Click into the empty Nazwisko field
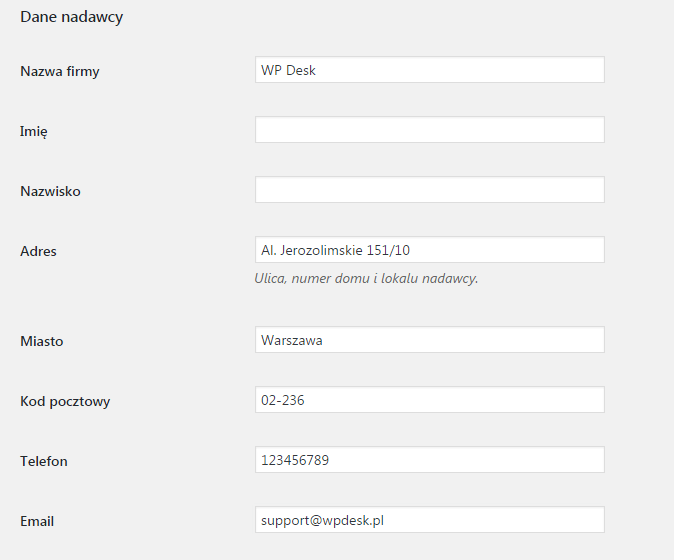The image size is (674, 560). (429, 190)
